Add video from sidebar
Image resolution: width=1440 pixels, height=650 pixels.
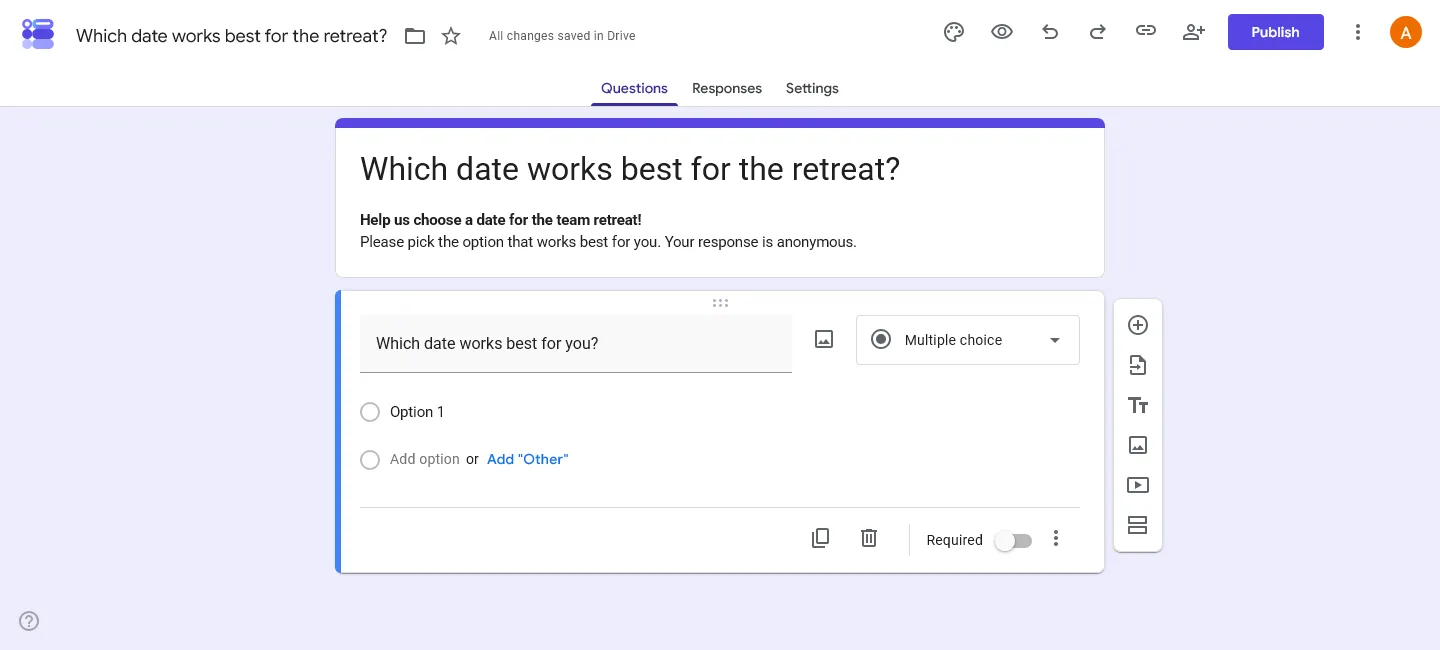pyautogui.click(x=1138, y=485)
